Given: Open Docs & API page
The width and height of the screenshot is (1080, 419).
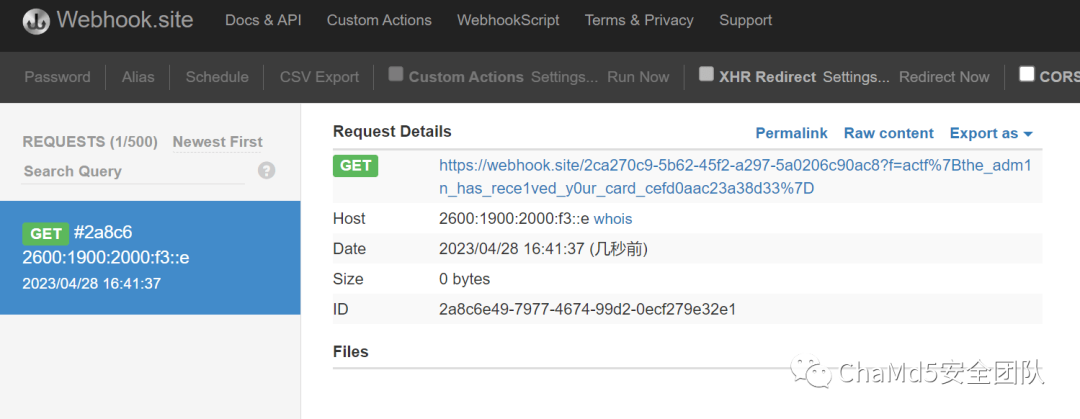Looking at the screenshot, I should click(263, 21).
